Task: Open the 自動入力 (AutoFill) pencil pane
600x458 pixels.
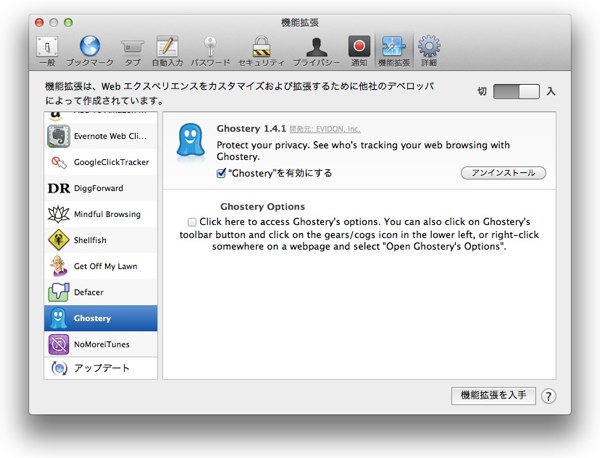Action: click(167, 51)
